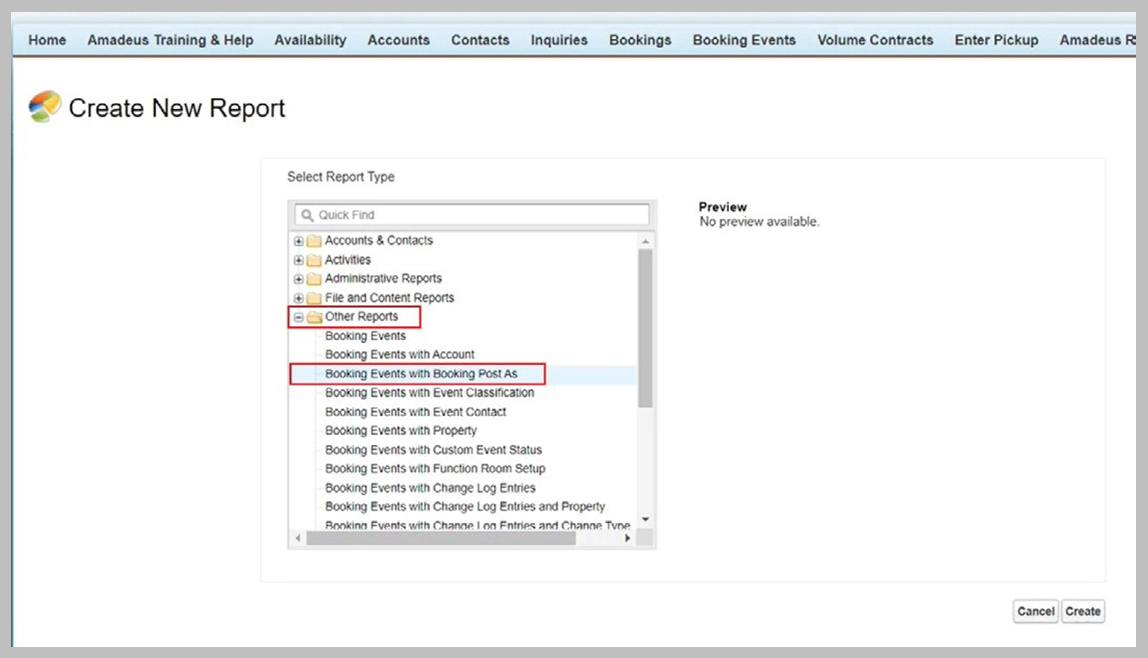
Task: Select File and Content Reports label
Action: (390, 297)
